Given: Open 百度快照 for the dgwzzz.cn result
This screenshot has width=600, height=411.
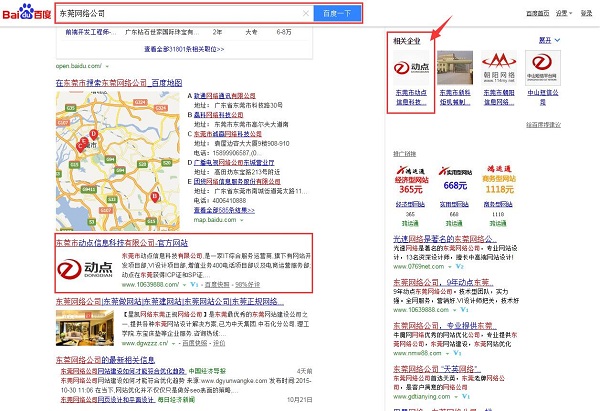Looking at the screenshot, I should [x=195, y=343].
